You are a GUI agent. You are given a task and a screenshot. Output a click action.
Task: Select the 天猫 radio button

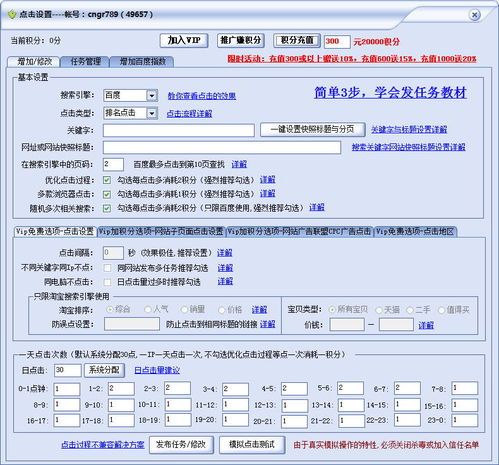[379, 310]
